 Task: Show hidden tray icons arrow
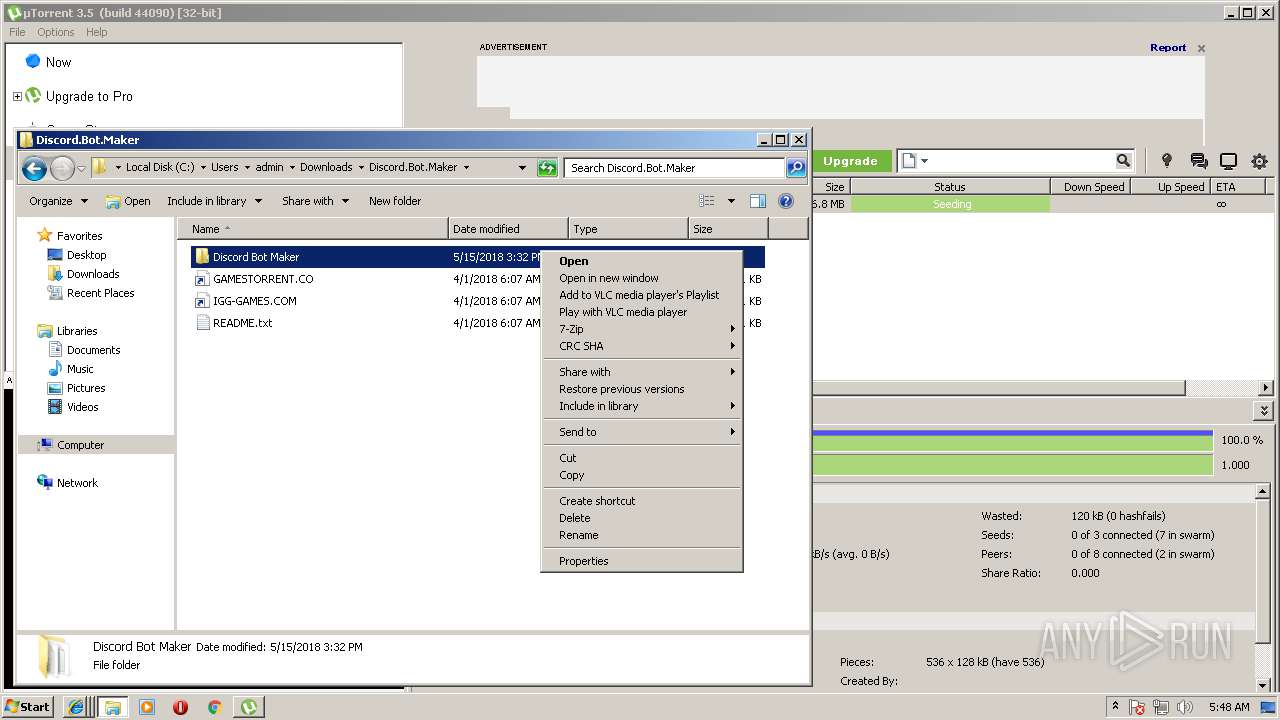pos(1116,706)
